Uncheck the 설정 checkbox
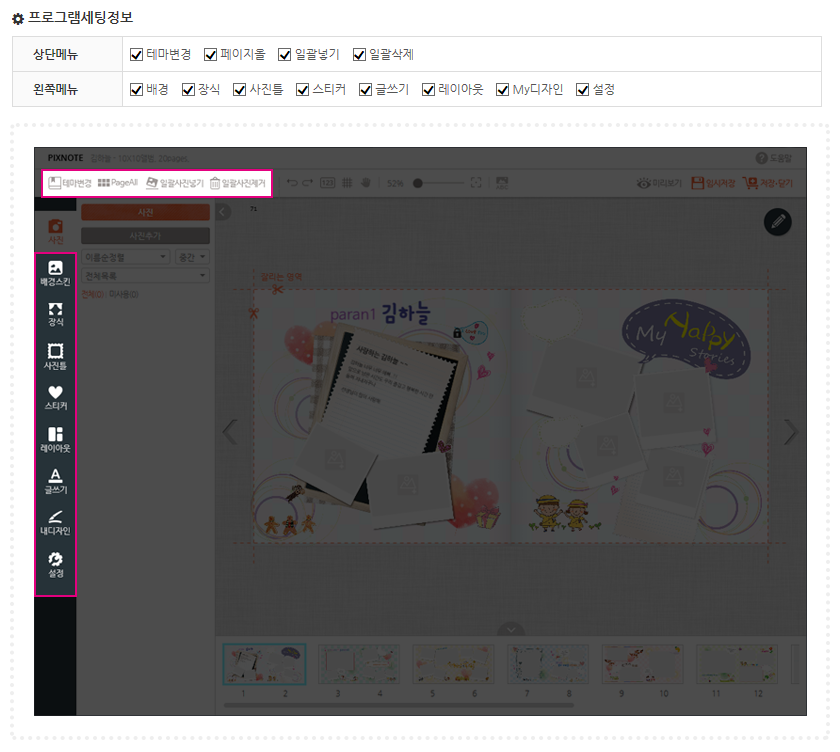This screenshot has width=840, height=752. (582, 90)
